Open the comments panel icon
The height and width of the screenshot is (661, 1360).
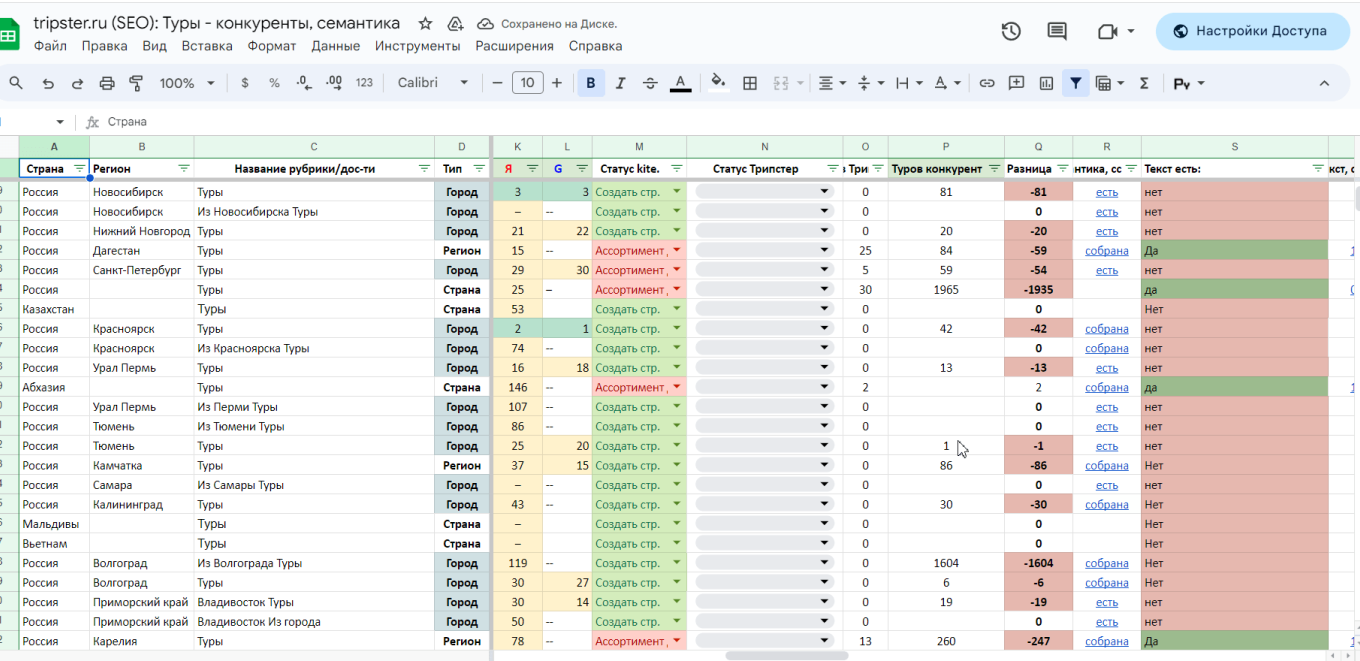1057,31
